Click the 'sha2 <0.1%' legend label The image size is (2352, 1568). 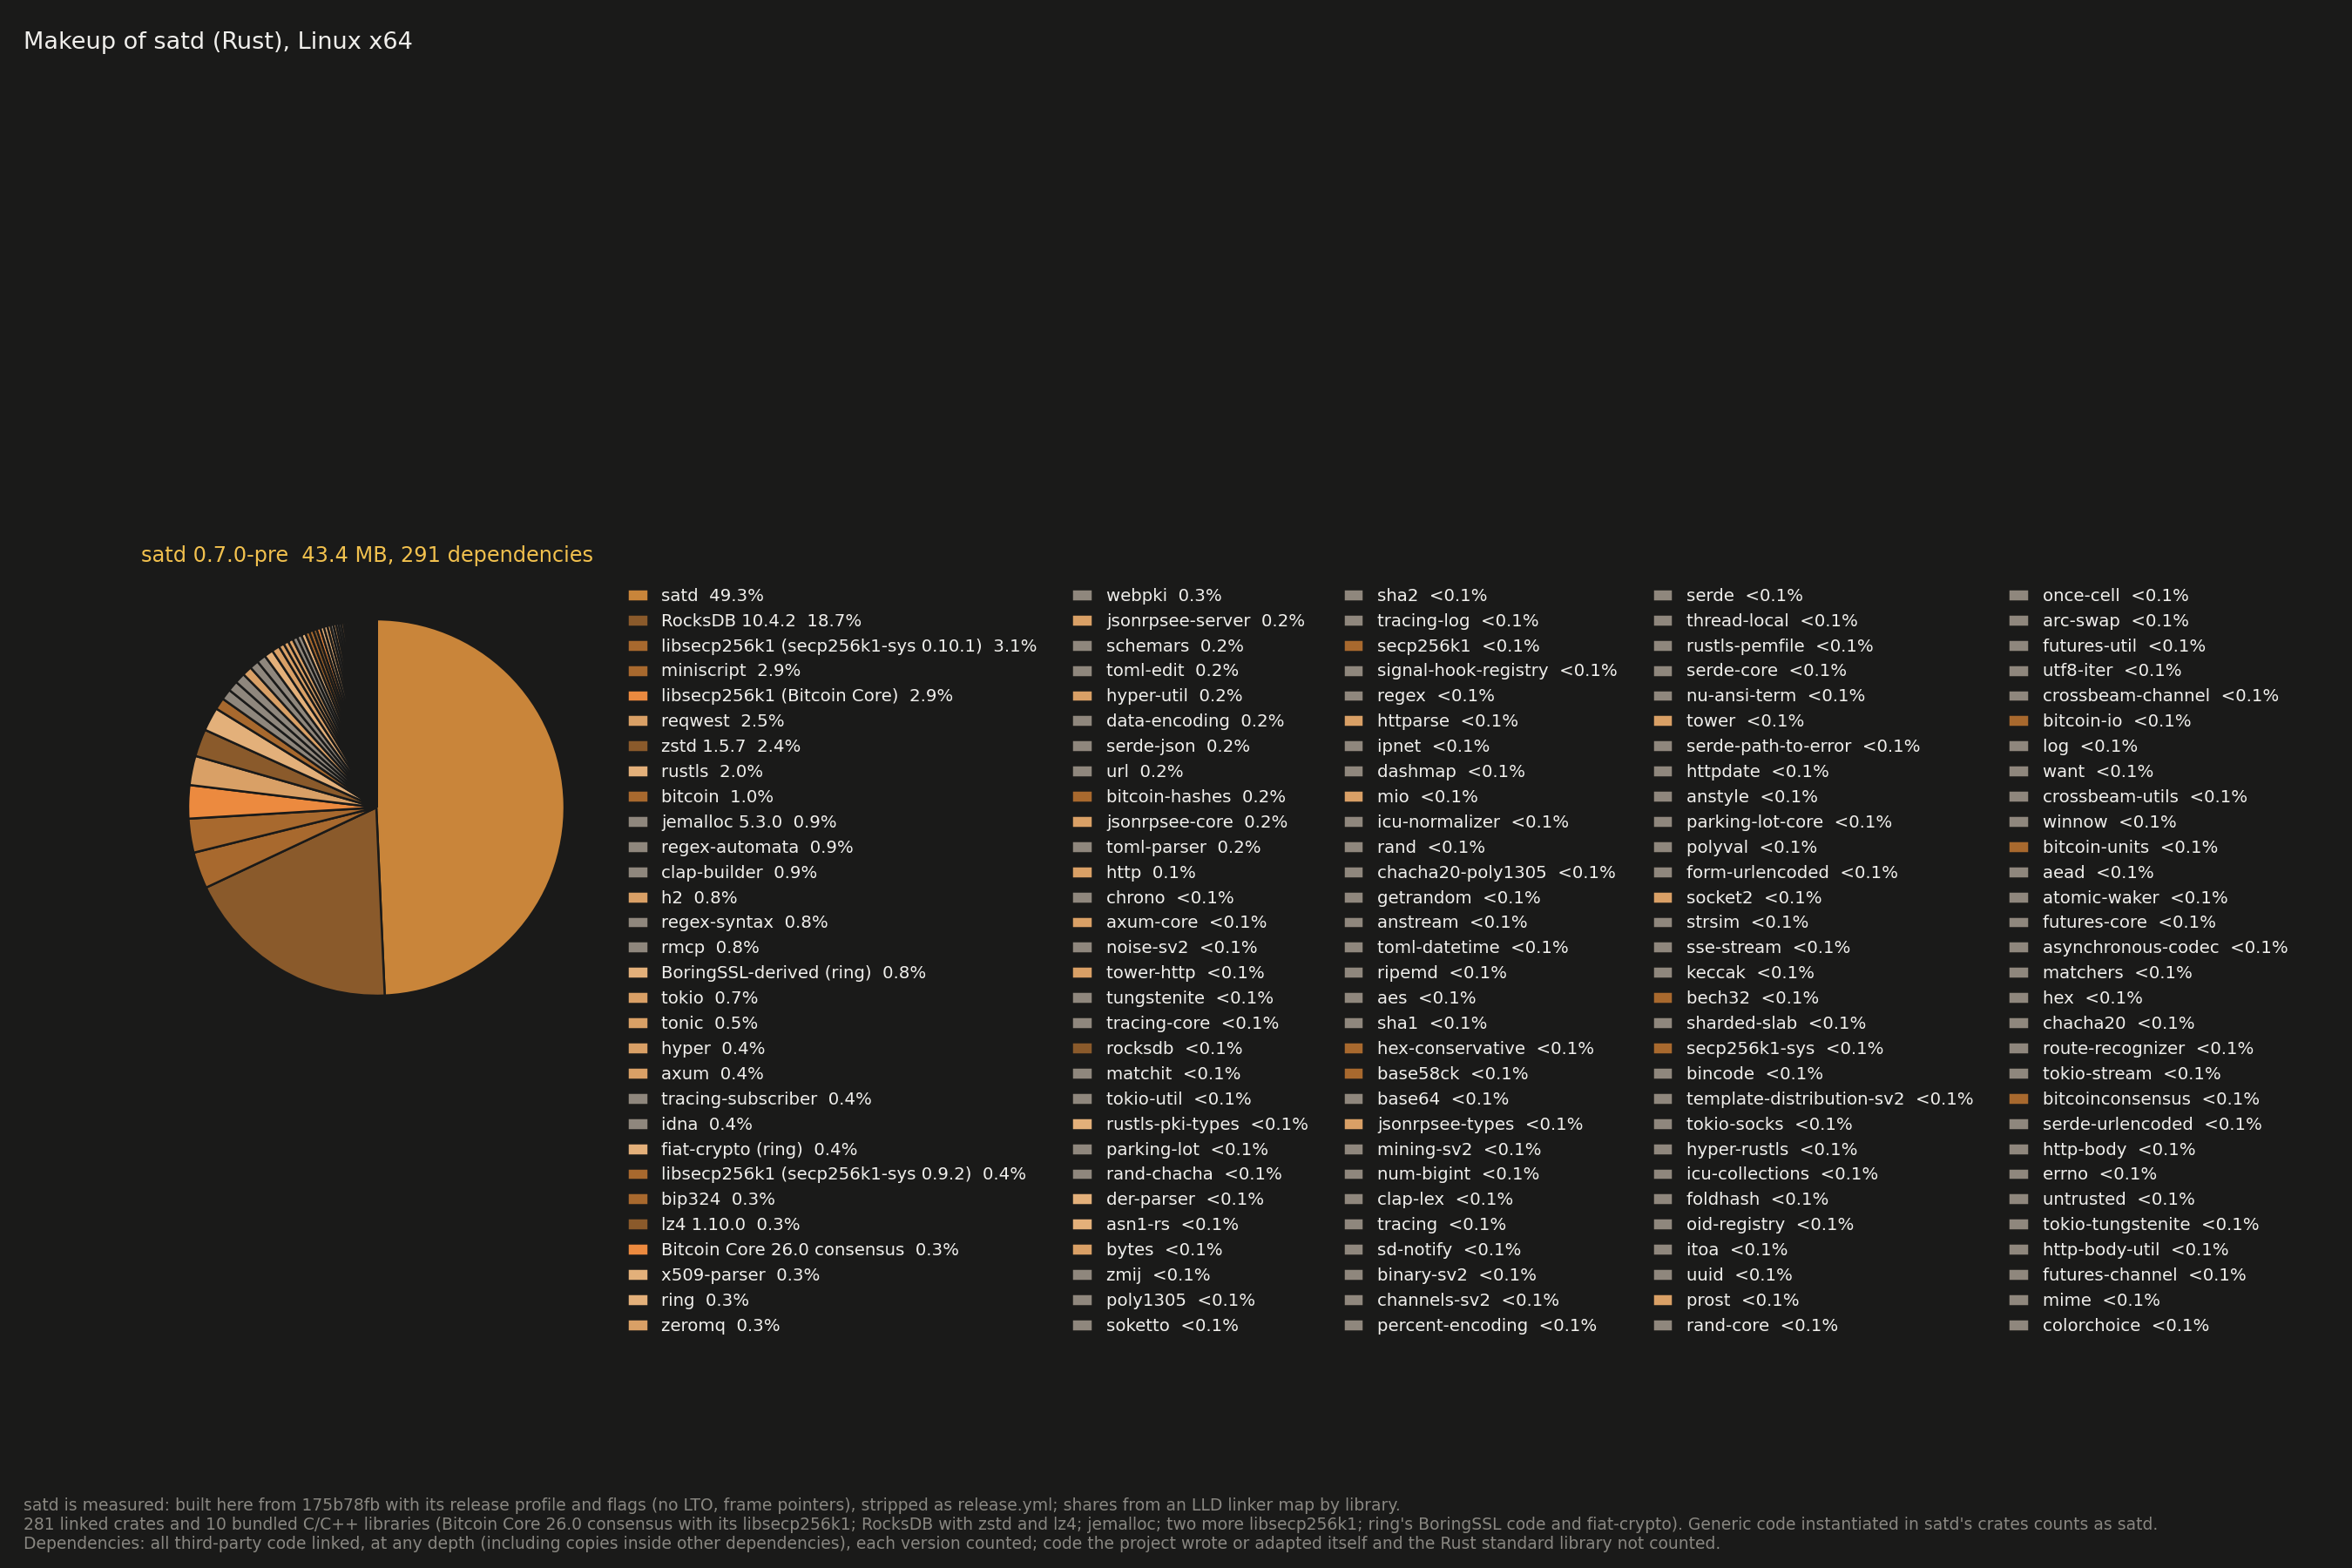1432,596
